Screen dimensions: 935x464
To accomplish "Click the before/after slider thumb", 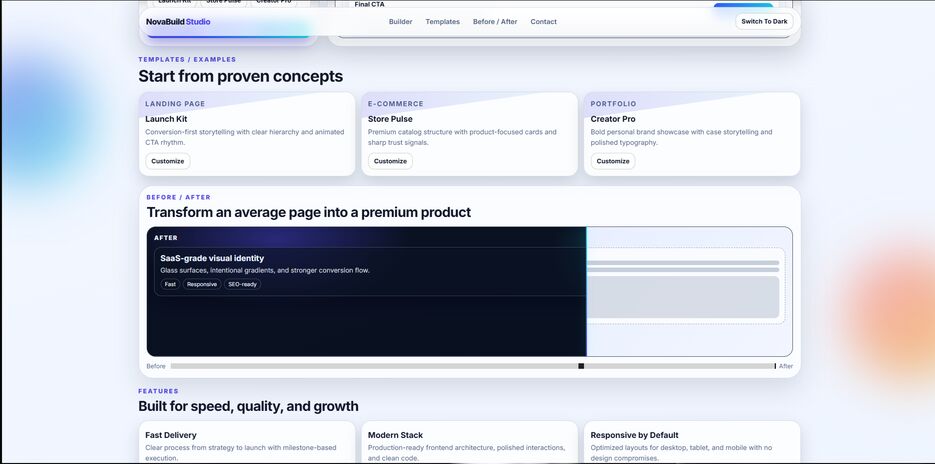I will click(x=581, y=366).
